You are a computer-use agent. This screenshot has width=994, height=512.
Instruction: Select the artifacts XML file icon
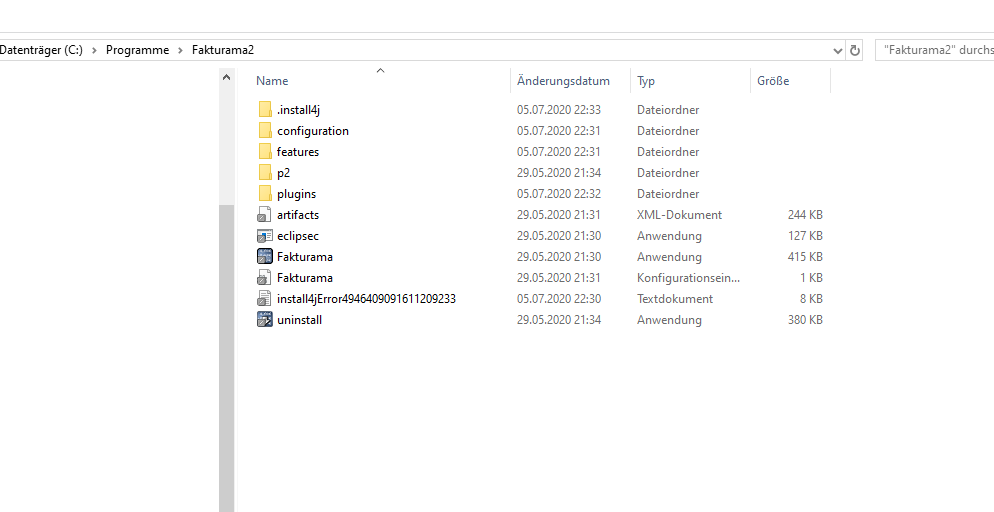(x=264, y=215)
